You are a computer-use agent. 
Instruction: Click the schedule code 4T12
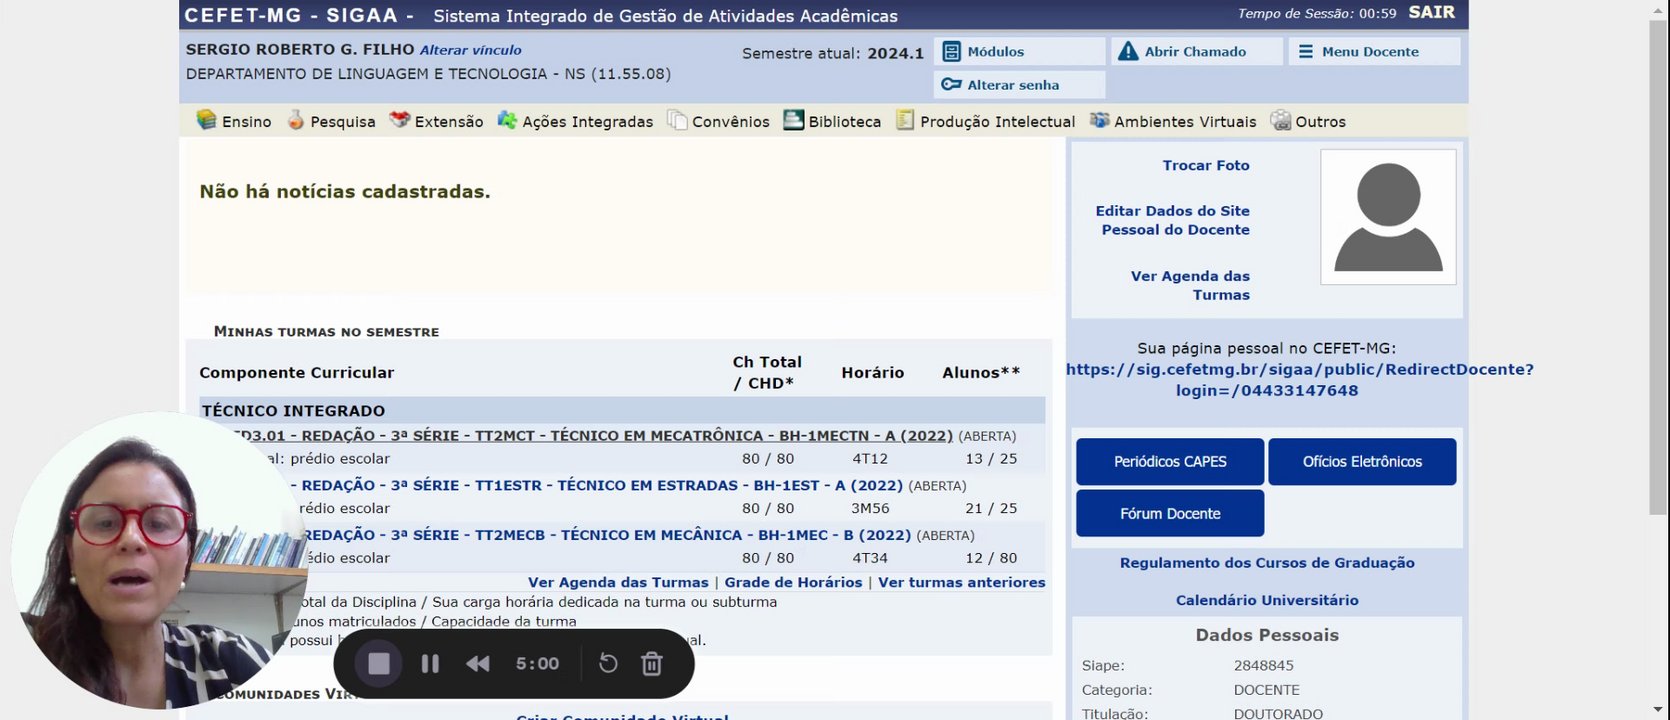(x=870, y=459)
